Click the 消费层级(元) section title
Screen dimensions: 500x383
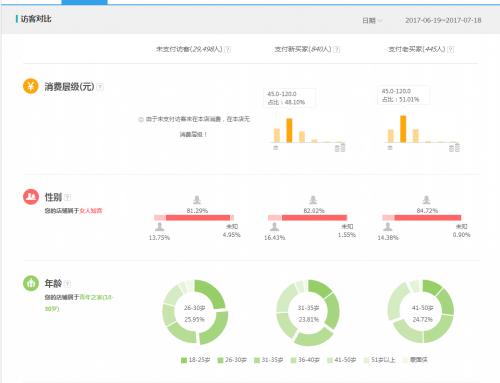(69, 87)
